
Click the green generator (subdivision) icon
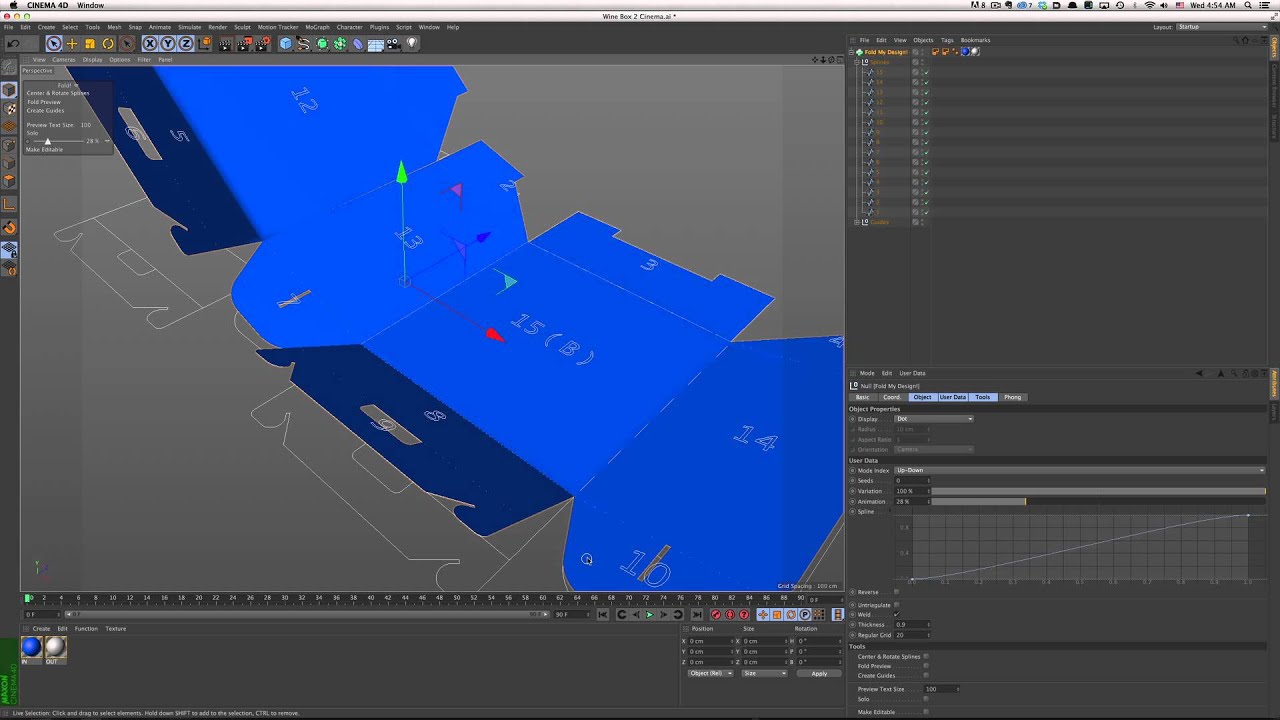[322, 44]
